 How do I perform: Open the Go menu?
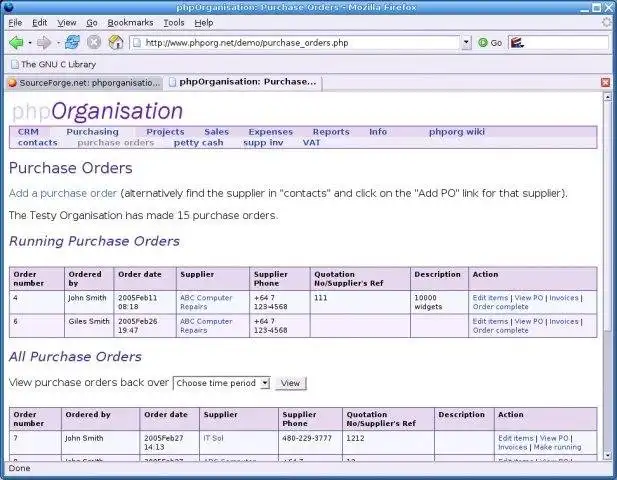92,23
